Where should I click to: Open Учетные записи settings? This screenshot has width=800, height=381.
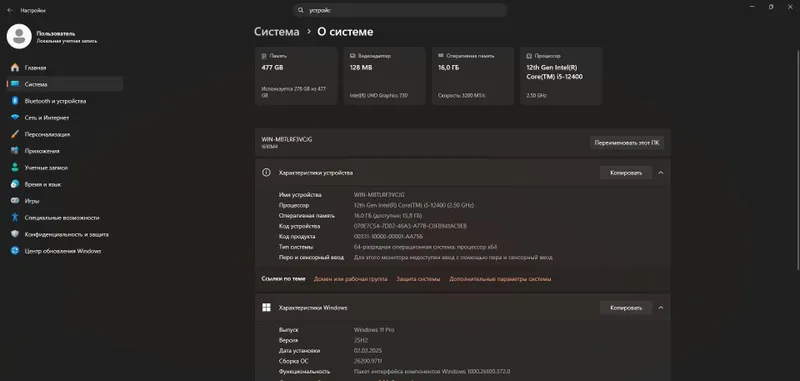[x=65, y=168]
